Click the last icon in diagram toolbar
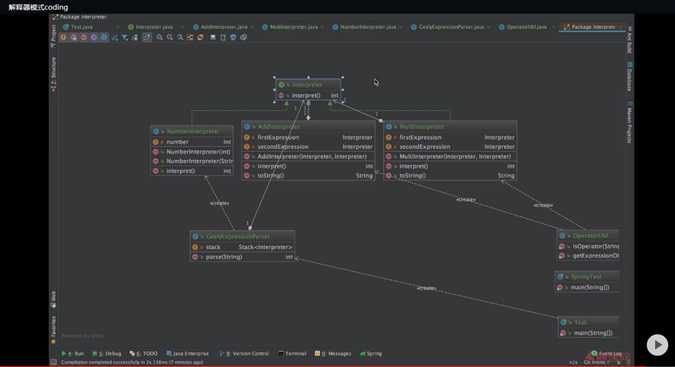Image resolution: width=675 pixels, height=367 pixels. (244, 37)
